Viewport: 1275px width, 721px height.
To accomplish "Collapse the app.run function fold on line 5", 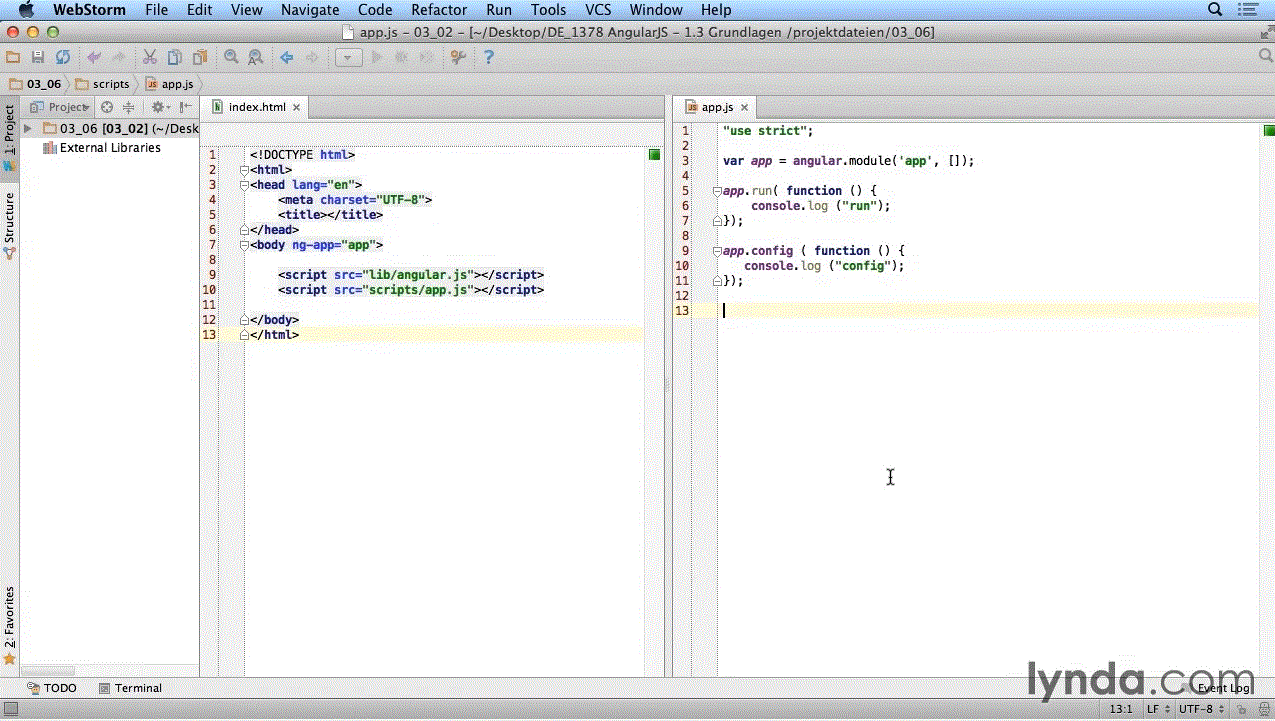I will 717,191.
